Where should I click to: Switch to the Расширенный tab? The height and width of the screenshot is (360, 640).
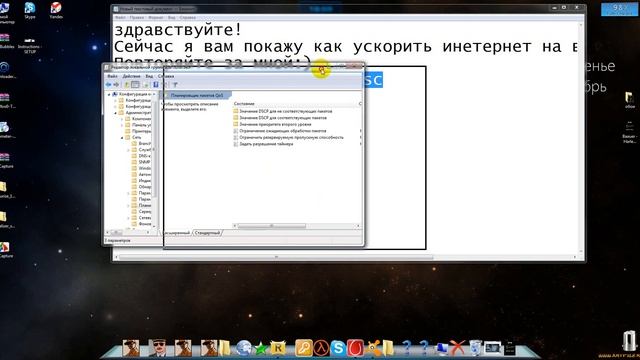pos(177,233)
